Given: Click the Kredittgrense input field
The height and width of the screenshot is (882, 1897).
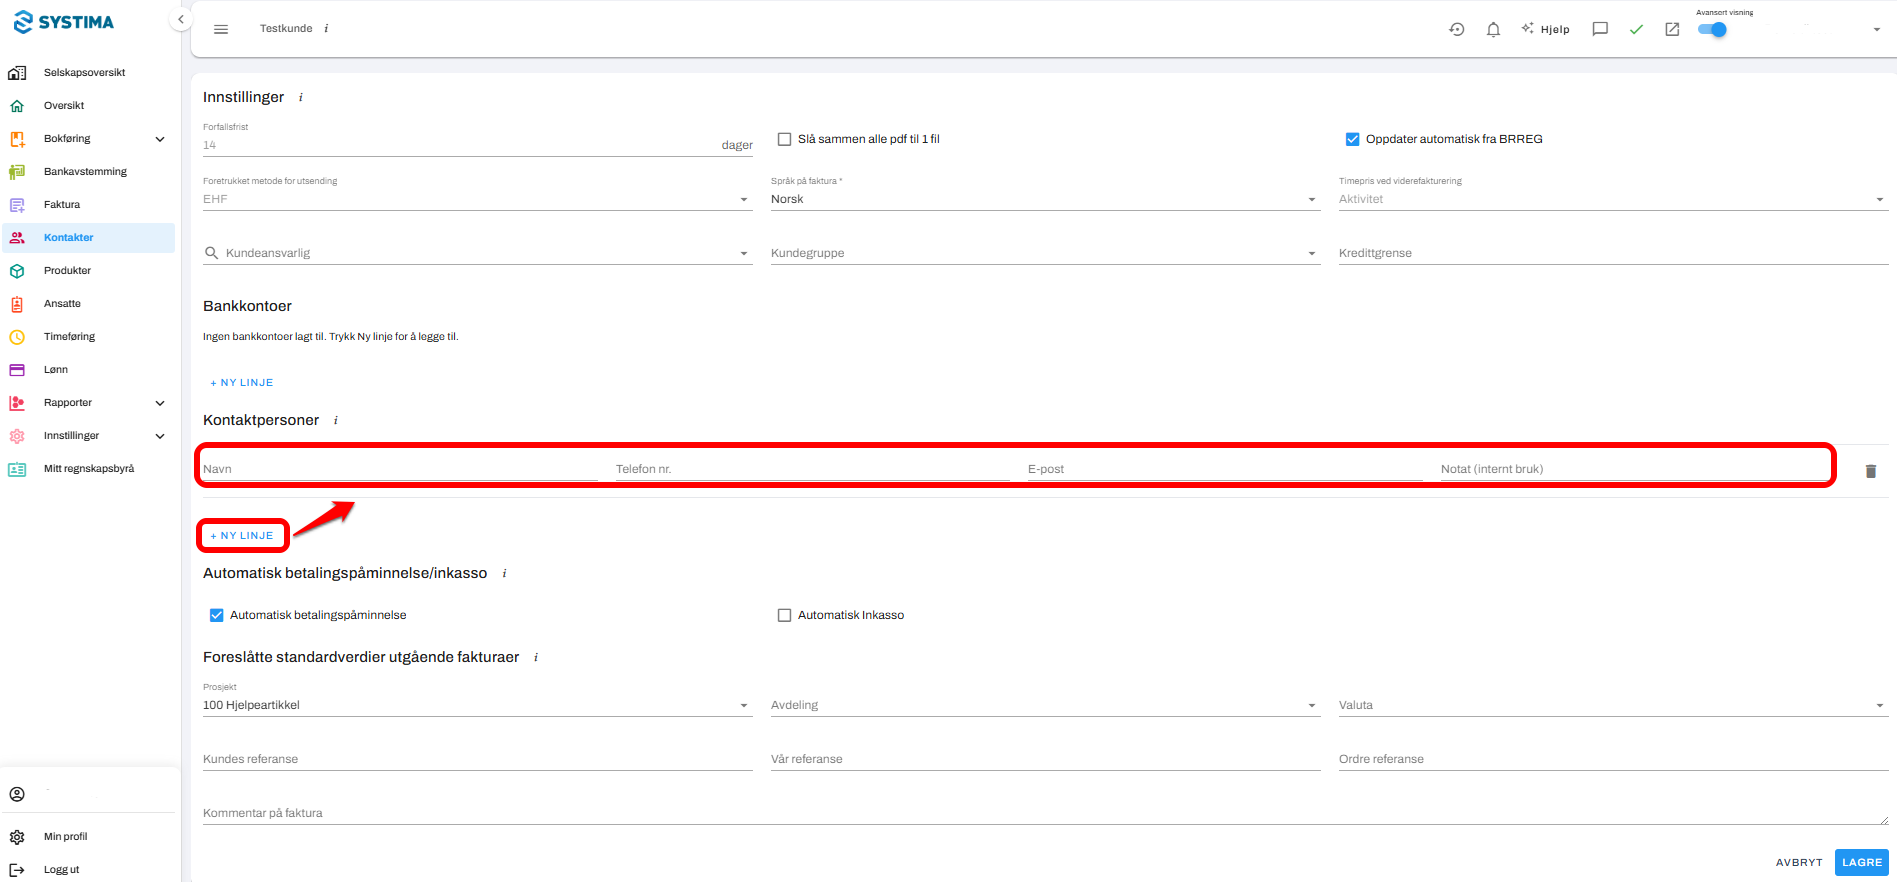Looking at the screenshot, I should [x=1613, y=253].
